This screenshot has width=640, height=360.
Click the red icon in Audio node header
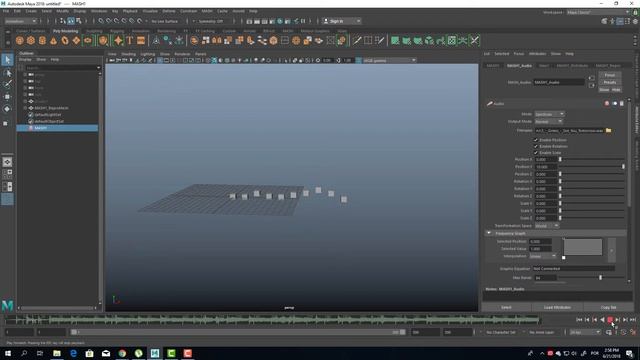click(x=607, y=104)
